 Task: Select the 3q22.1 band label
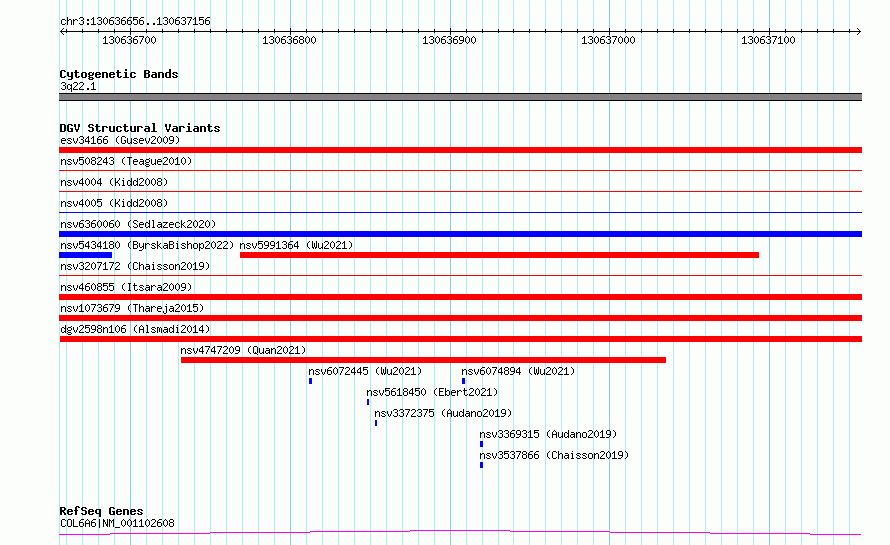pyautogui.click(x=78, y=86)
